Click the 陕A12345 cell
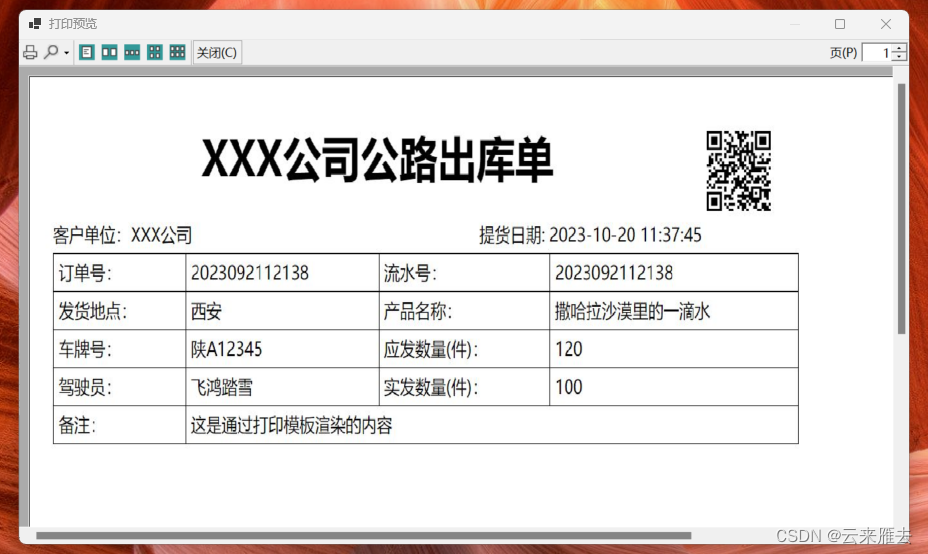Image resolution: width=928 pixels, height=554 pixels. [x=282, y=349]
